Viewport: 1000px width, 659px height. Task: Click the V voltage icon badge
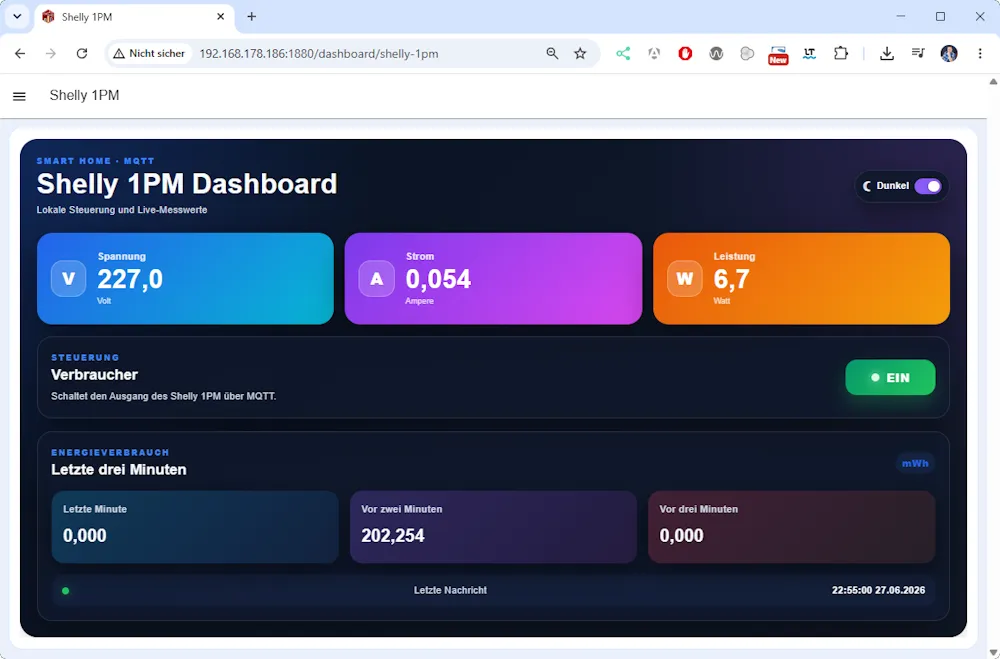click(x=68, y=279)
